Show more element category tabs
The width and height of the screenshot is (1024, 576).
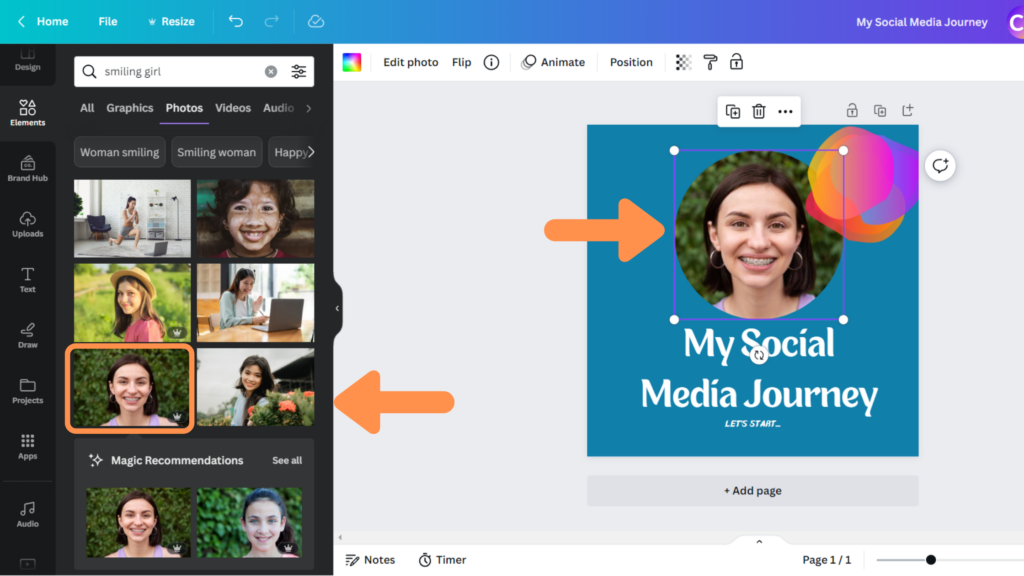309,108
